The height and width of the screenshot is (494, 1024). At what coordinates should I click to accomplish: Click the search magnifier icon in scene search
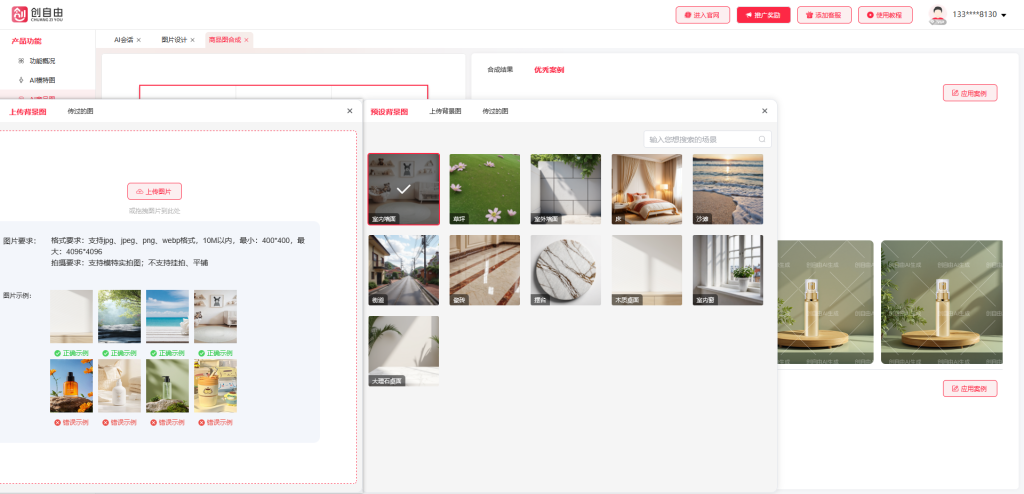click(763, 140)
